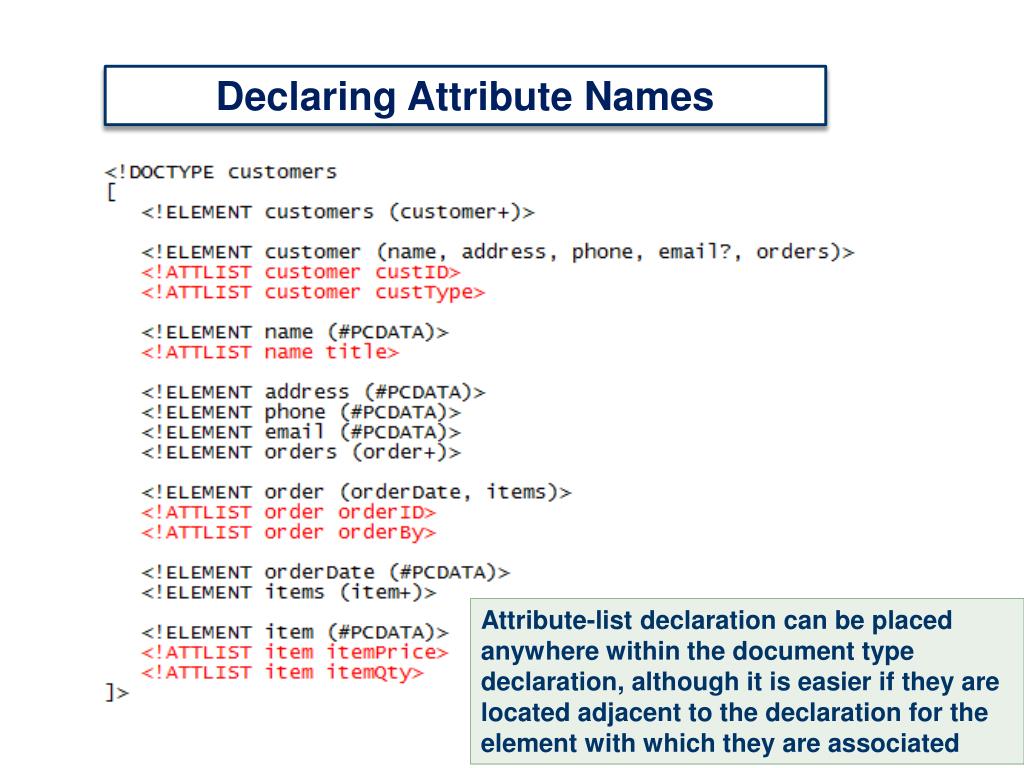This screenshot has width=1024, height=768.
Task: Click the opening '[' bracket line
Action: pos(112,193)
